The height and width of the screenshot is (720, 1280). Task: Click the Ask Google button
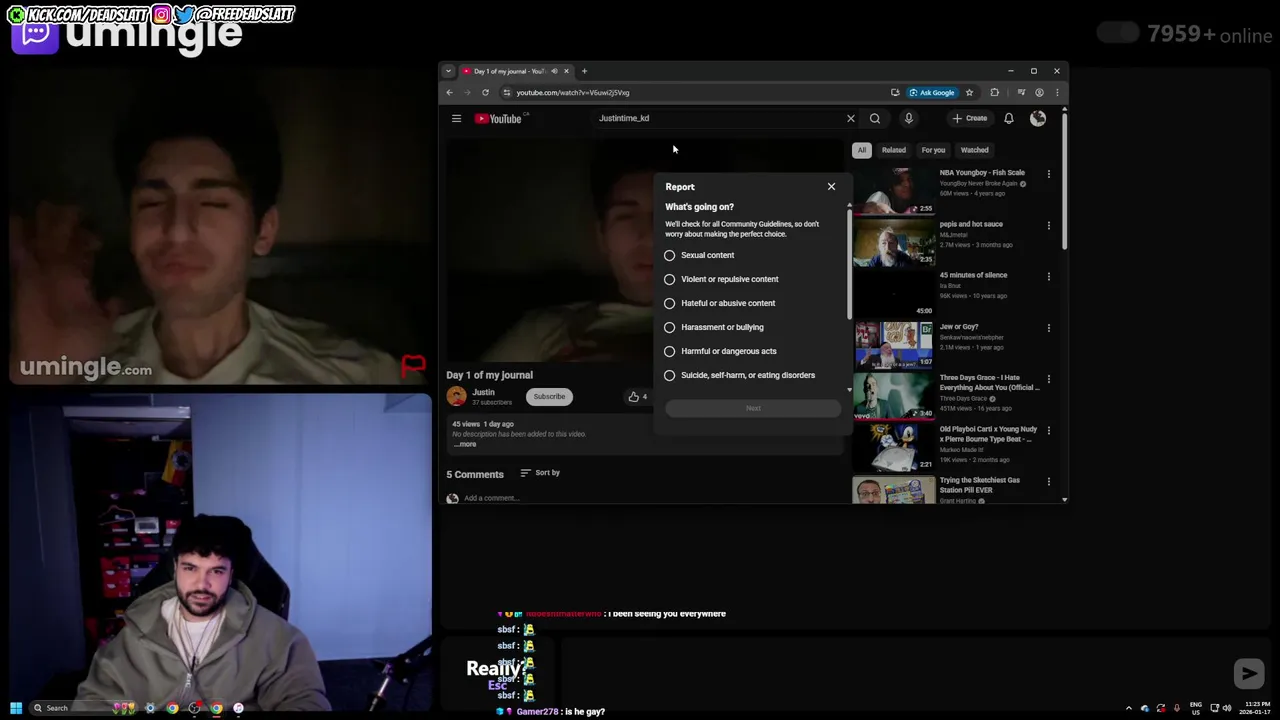coord(932,92)
